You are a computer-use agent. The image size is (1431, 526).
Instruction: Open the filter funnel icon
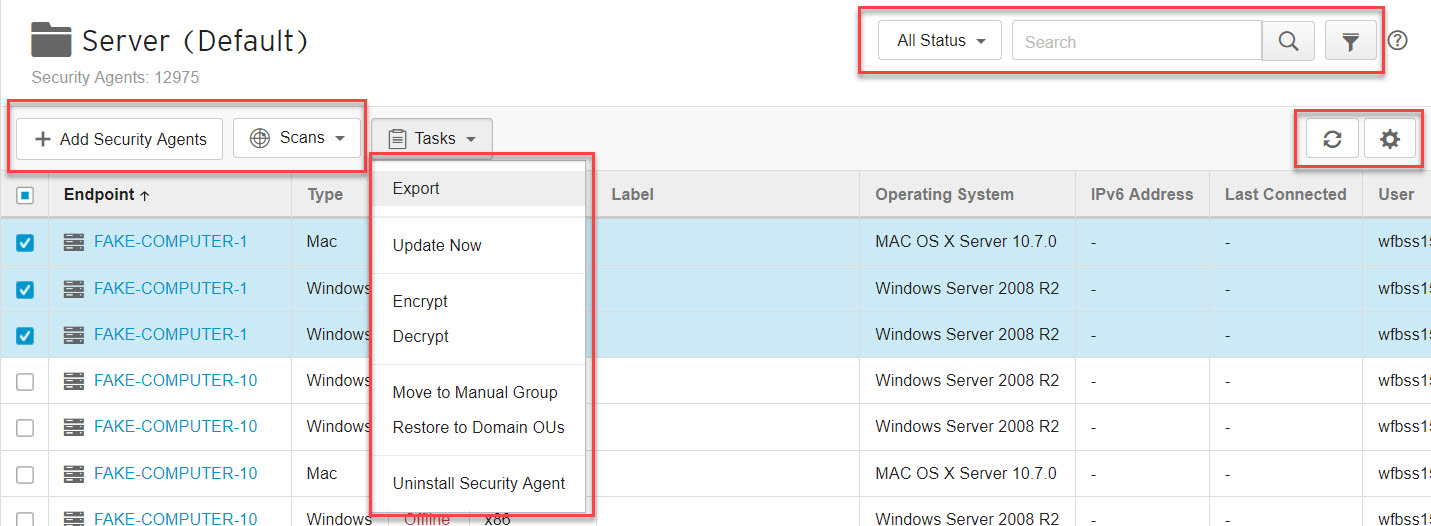click(1350, 41)
